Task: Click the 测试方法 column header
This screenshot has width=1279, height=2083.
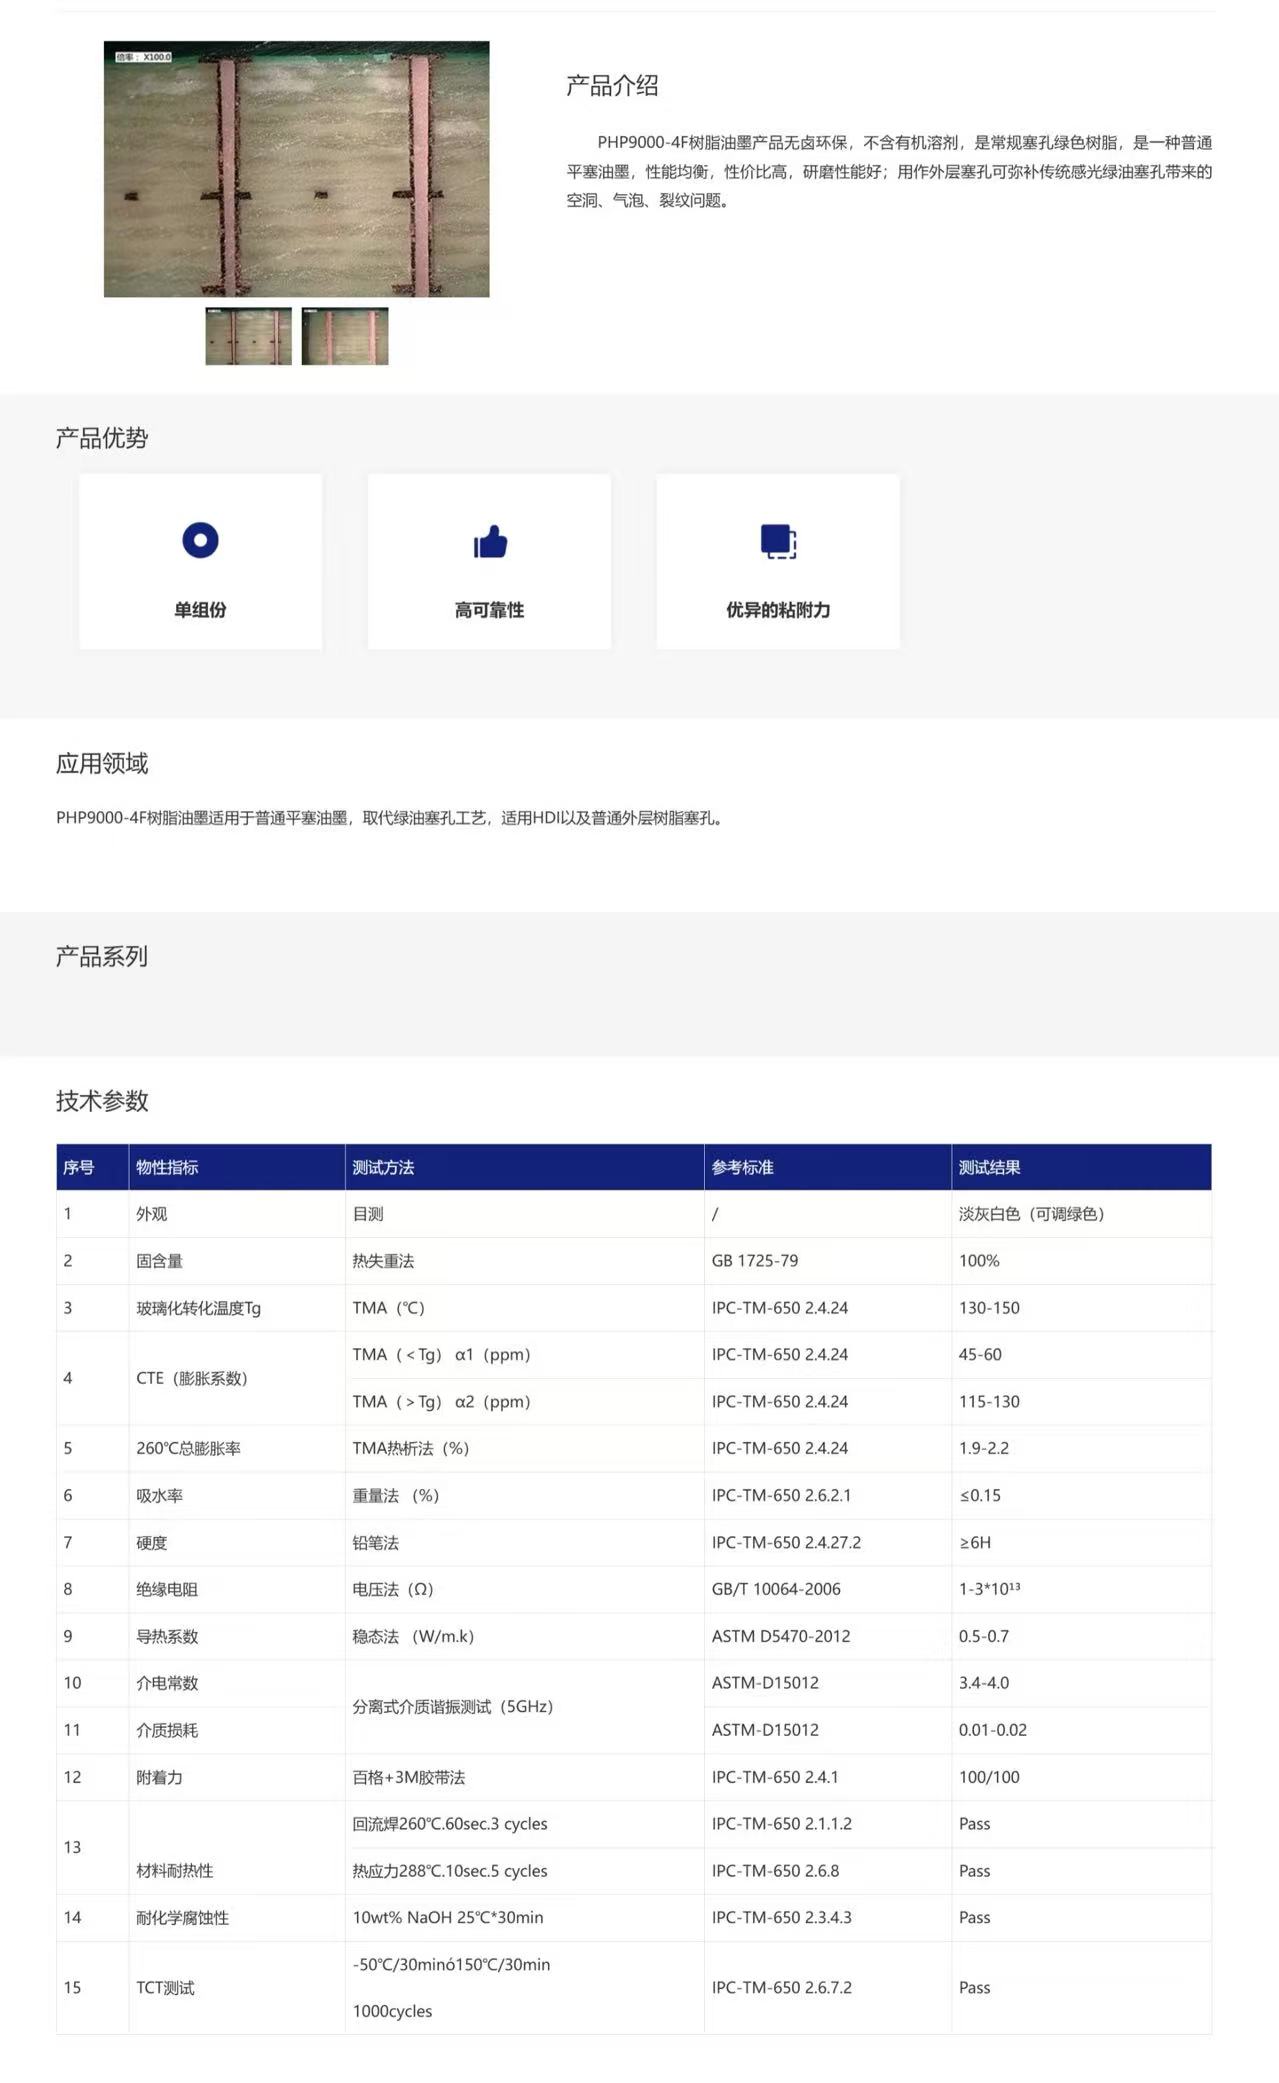Action: 383,1167
